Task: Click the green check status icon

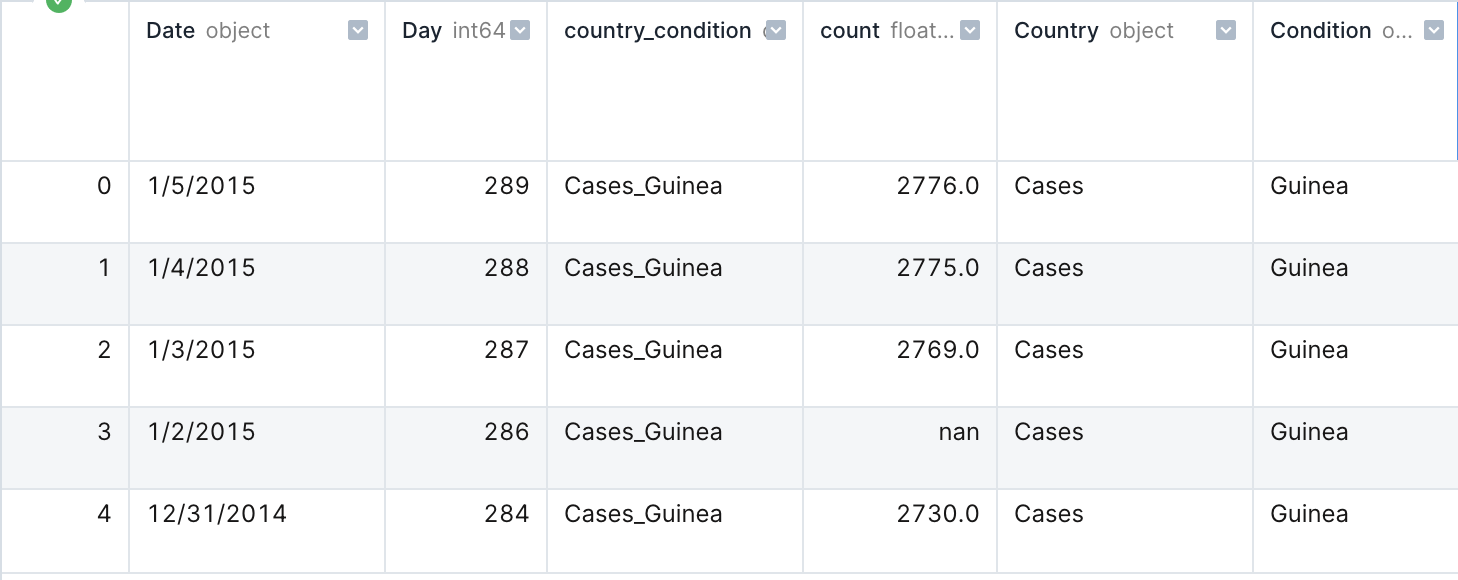Action: [59, 4]
